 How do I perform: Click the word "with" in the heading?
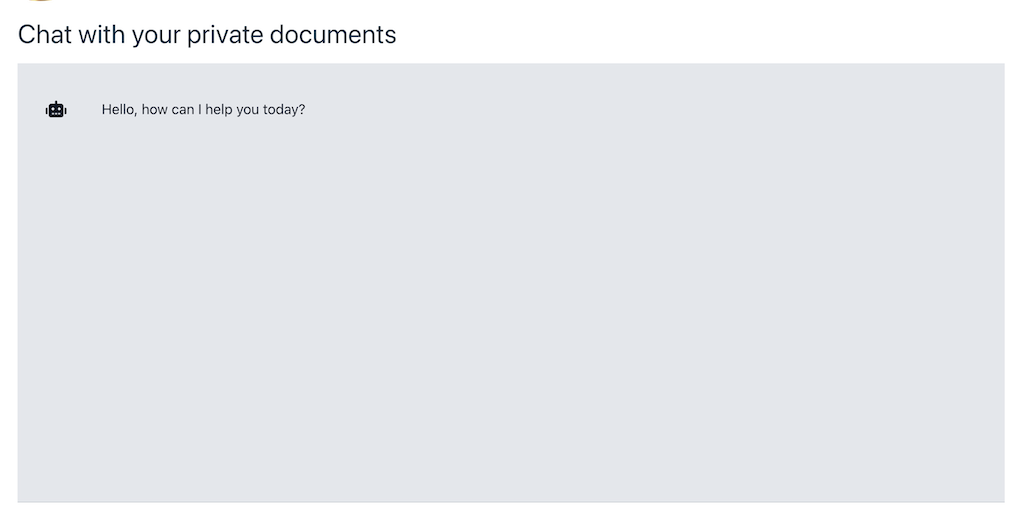pos(101,35)
